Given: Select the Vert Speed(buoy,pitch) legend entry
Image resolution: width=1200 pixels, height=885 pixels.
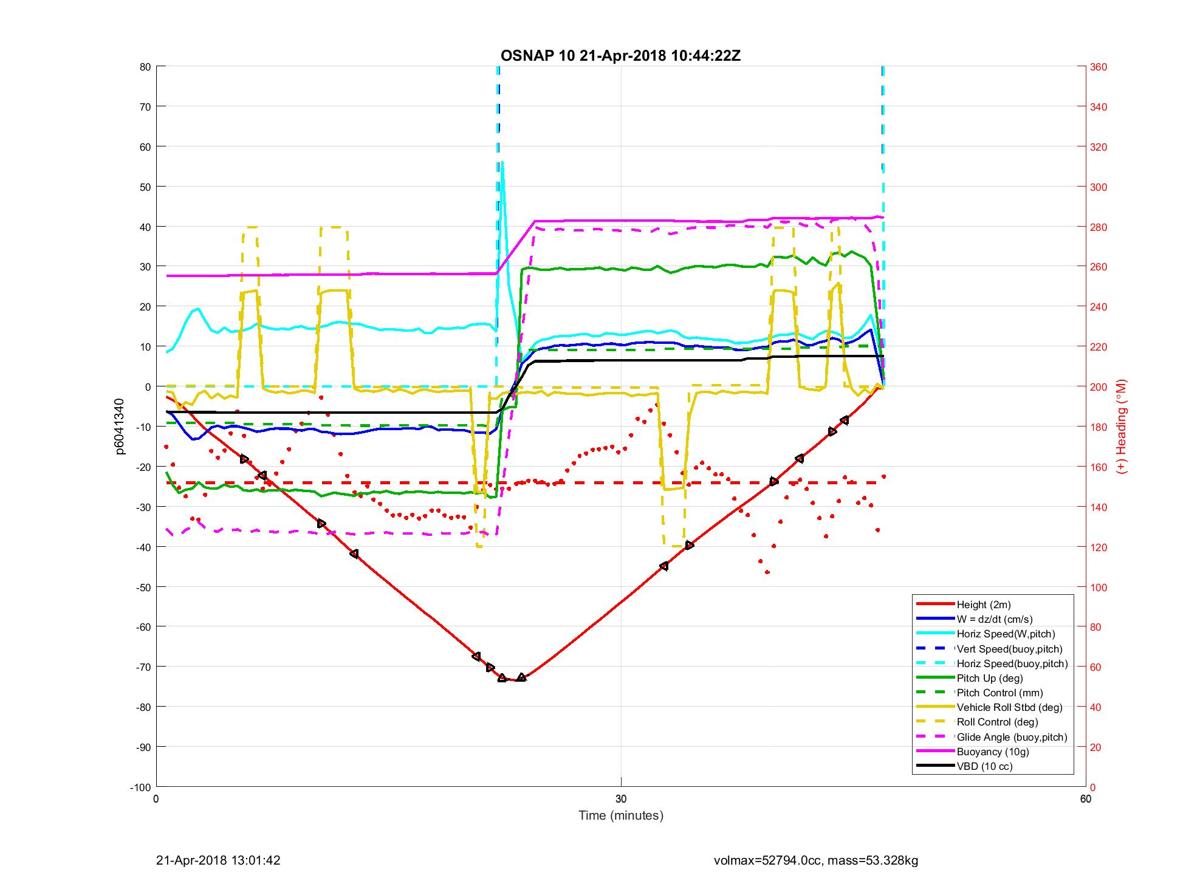Looking at the screenshot, I should (x=992, y=649).
